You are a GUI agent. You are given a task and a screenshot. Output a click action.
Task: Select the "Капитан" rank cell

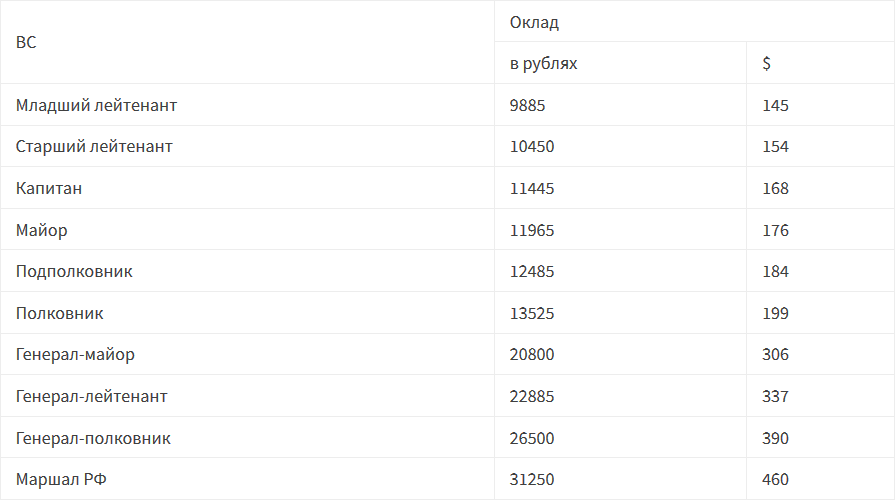pyautogui.click(x=49, y=189)
